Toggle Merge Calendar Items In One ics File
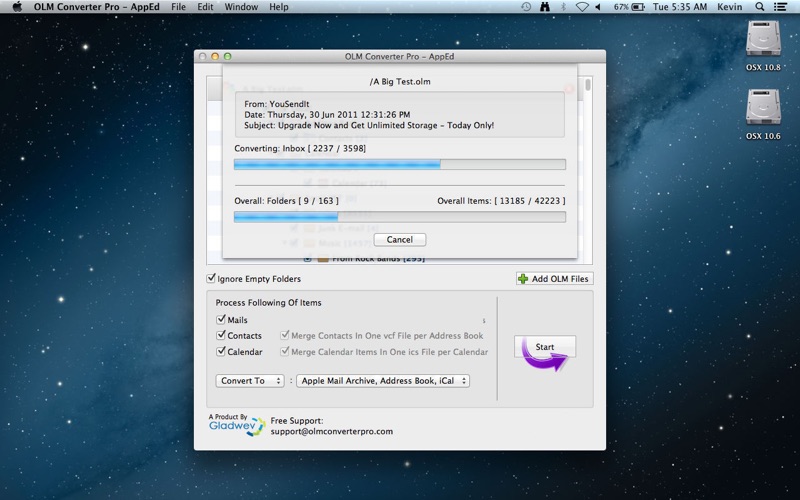This screenshot has width=800, height=500. tap(285, 351)
